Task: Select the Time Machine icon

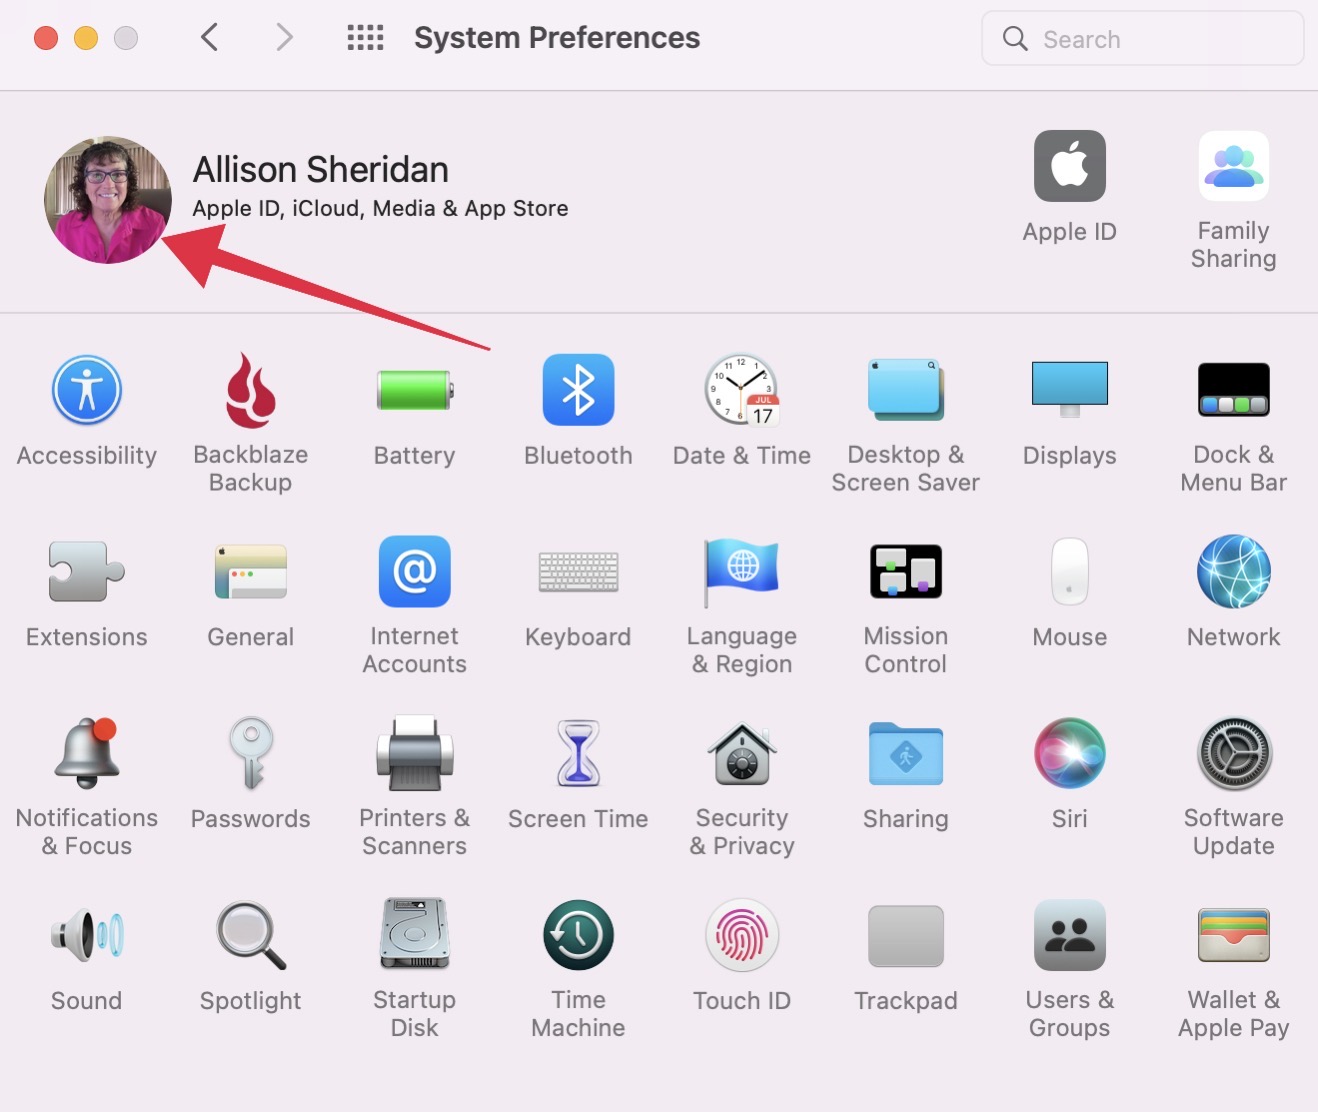Action: pyautogui.click(x=578, y=936)
